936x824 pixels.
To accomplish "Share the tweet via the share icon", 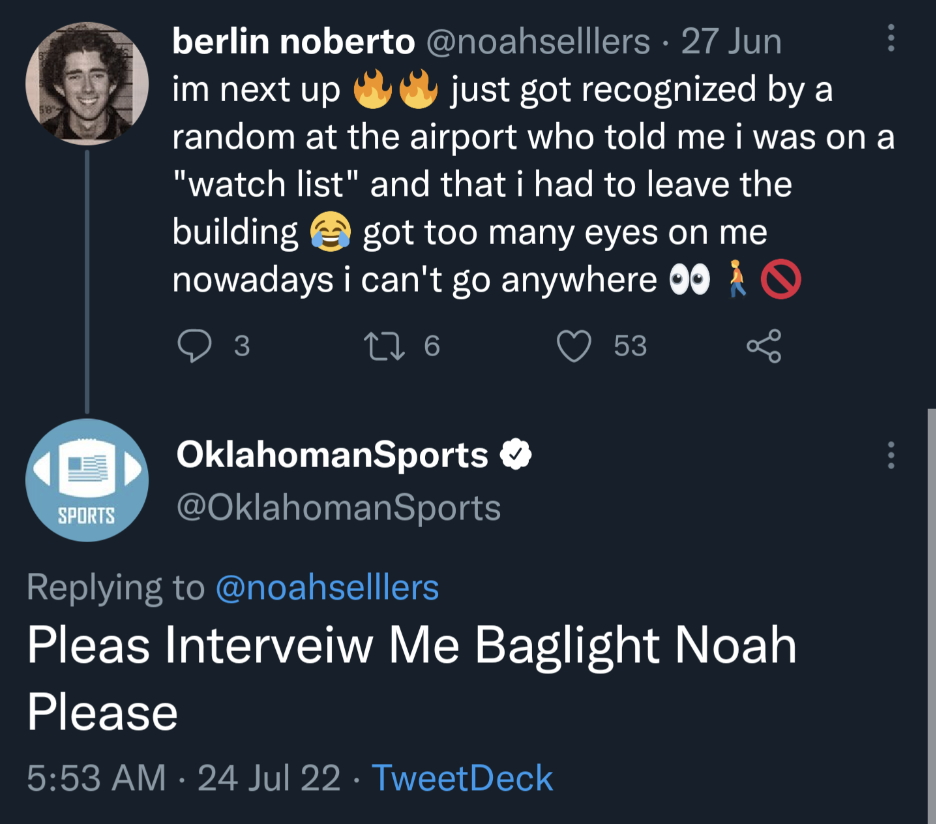I will click(x=763, y=346).
